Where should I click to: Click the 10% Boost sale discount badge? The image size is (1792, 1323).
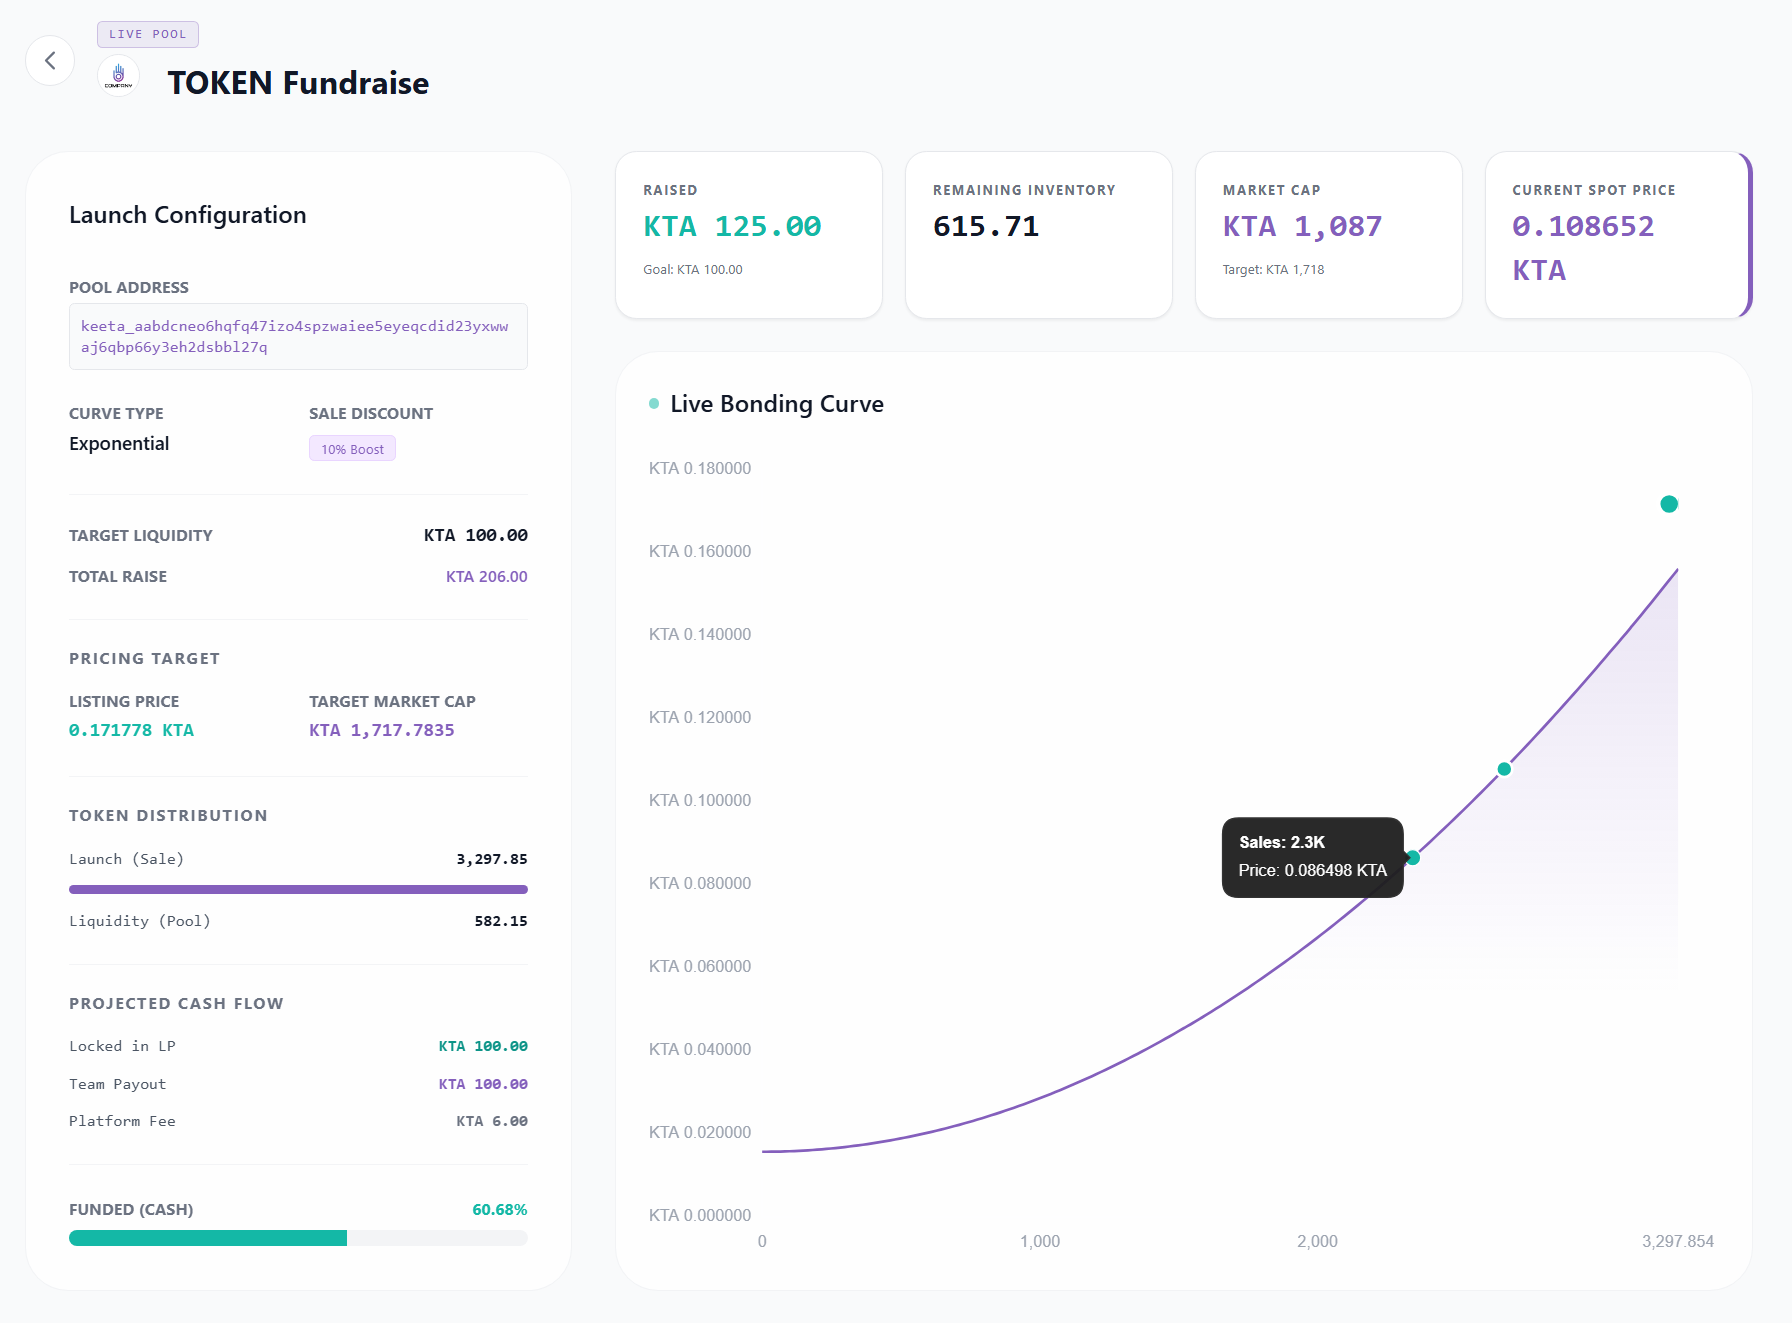point(351,448)
